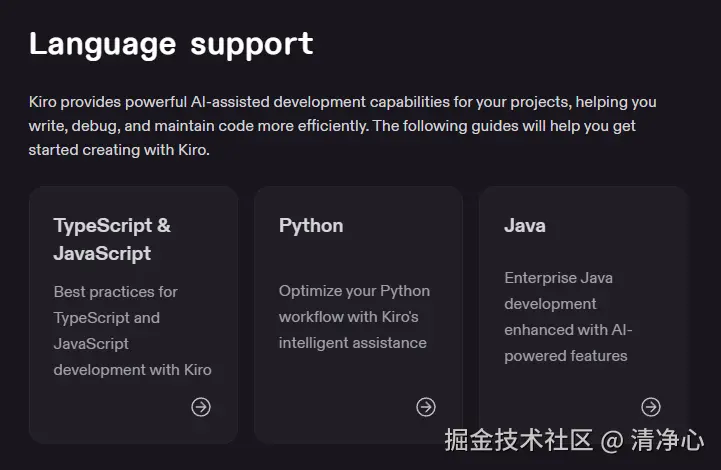Click "workflow with Kiro's" line in the Python card
This screenshot has height=470, width=721.
pos(348,317)
